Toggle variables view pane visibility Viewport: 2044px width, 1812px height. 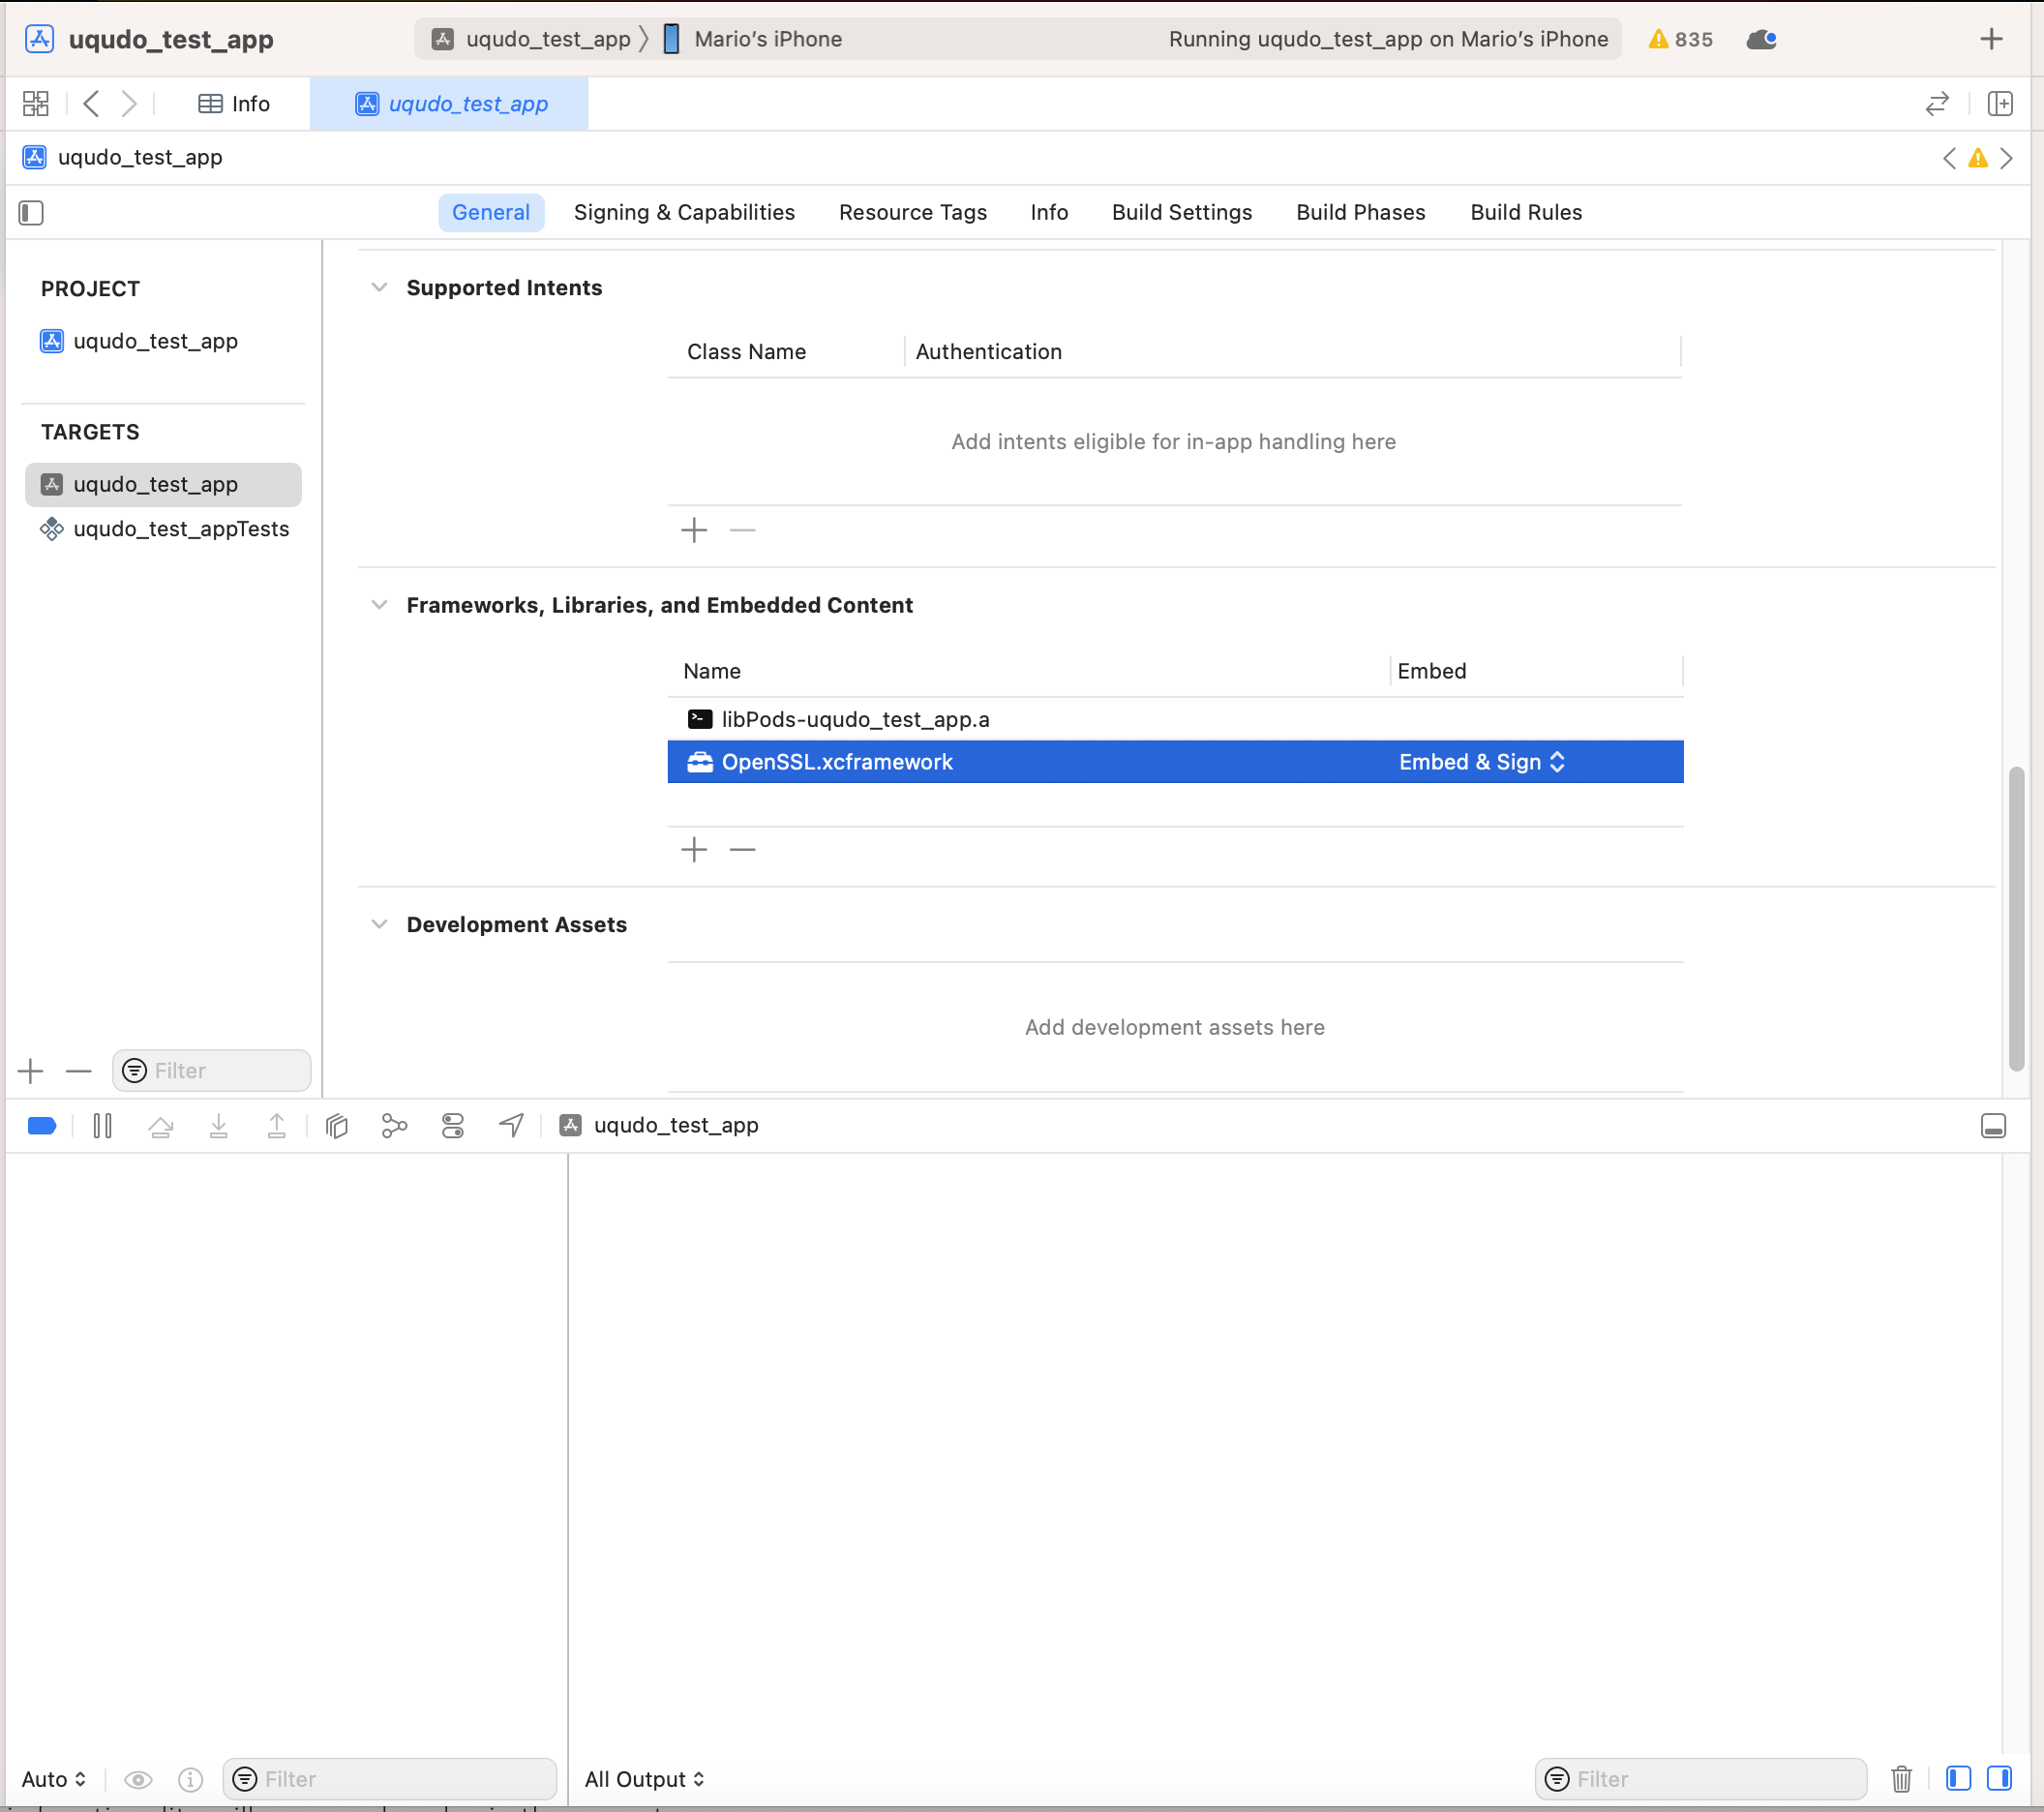pos(1958,1779)
